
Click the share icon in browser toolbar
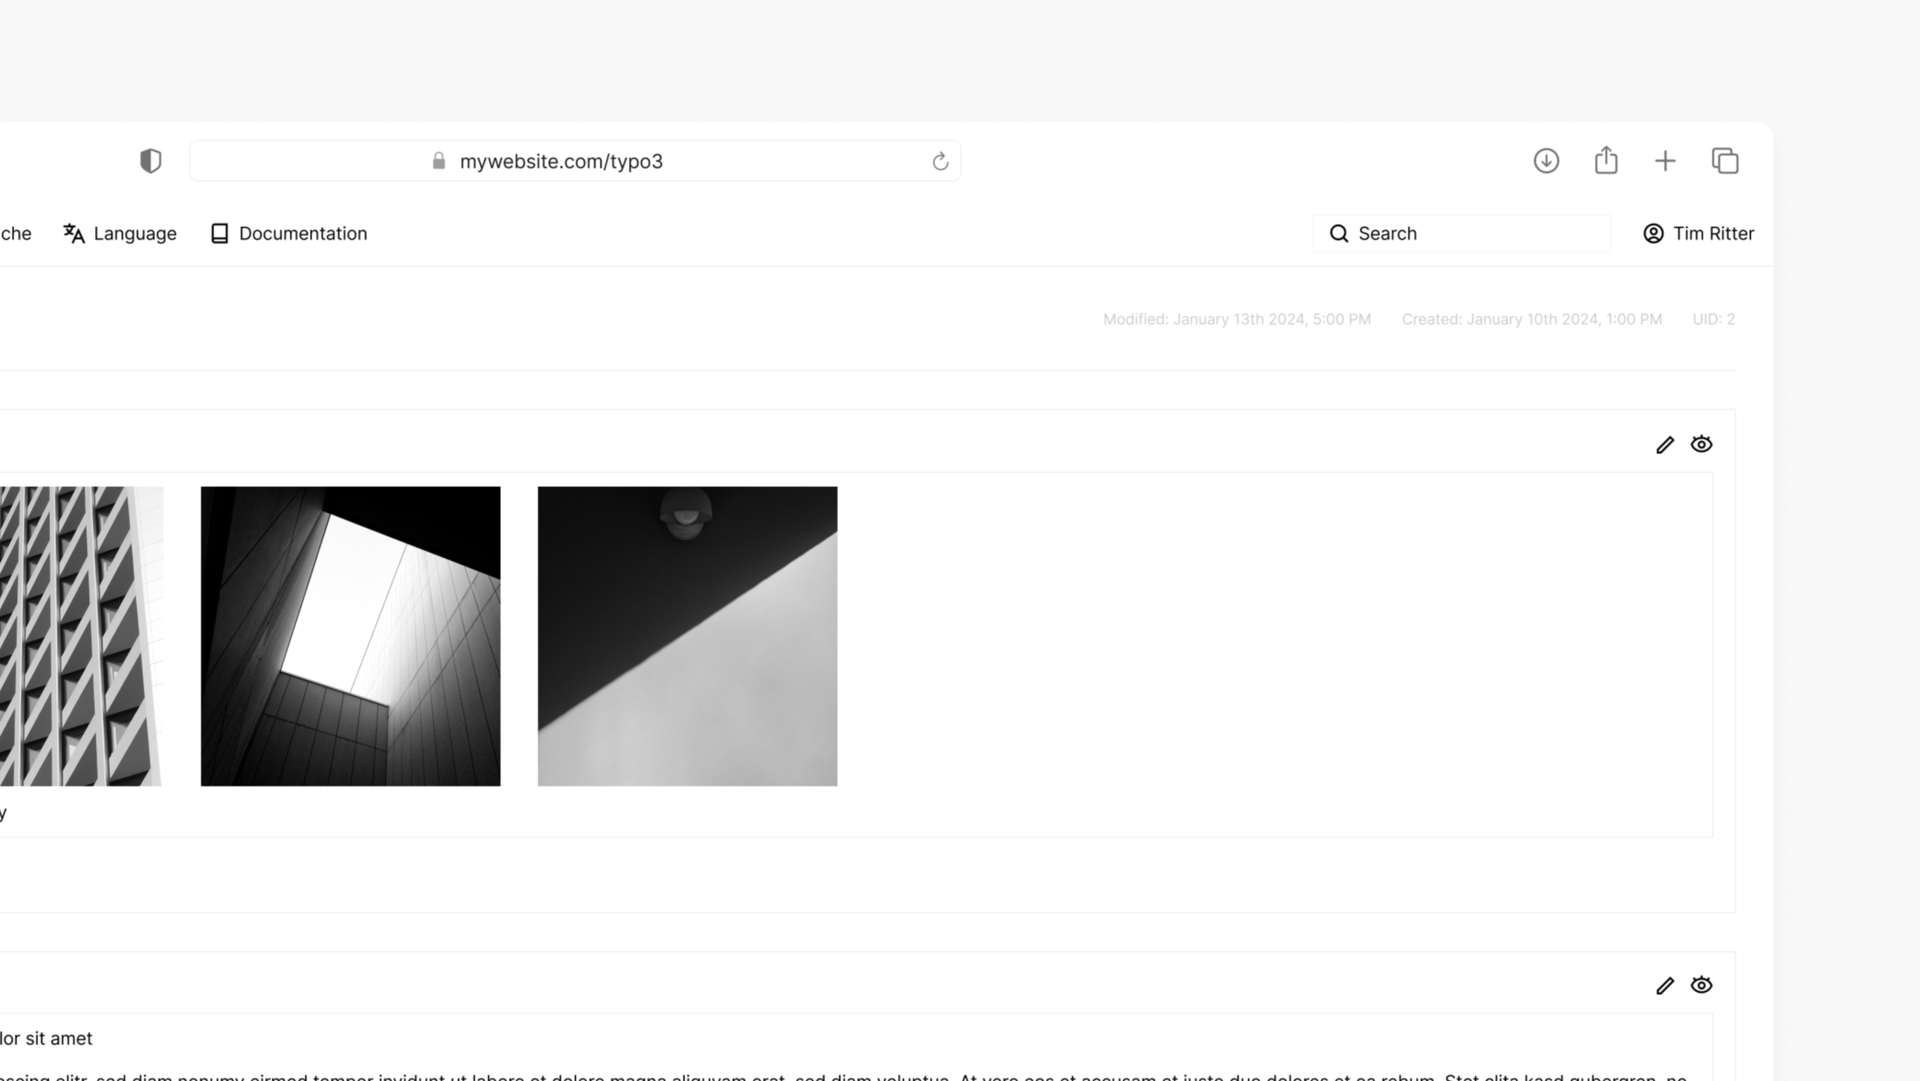[x=1605, y=161]
